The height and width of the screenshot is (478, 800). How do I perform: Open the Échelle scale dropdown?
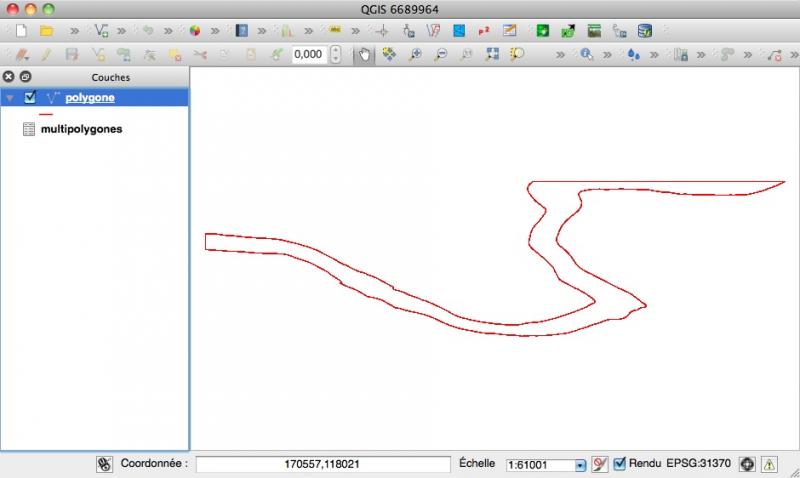pos(580,465)
